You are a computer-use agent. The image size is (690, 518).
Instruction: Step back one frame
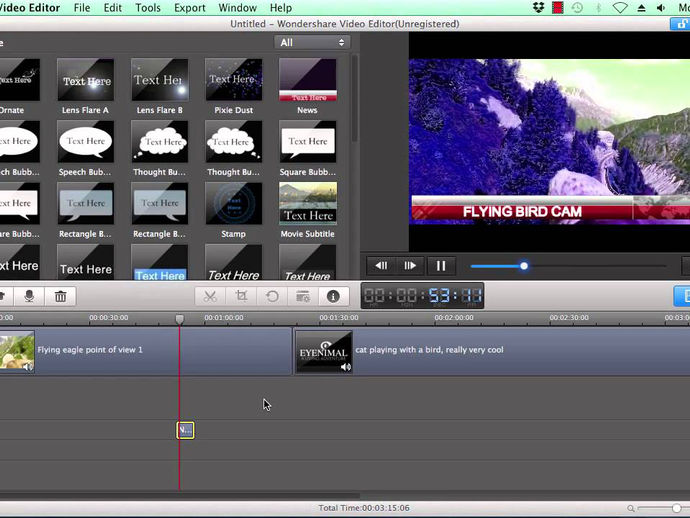click(381, 266)
